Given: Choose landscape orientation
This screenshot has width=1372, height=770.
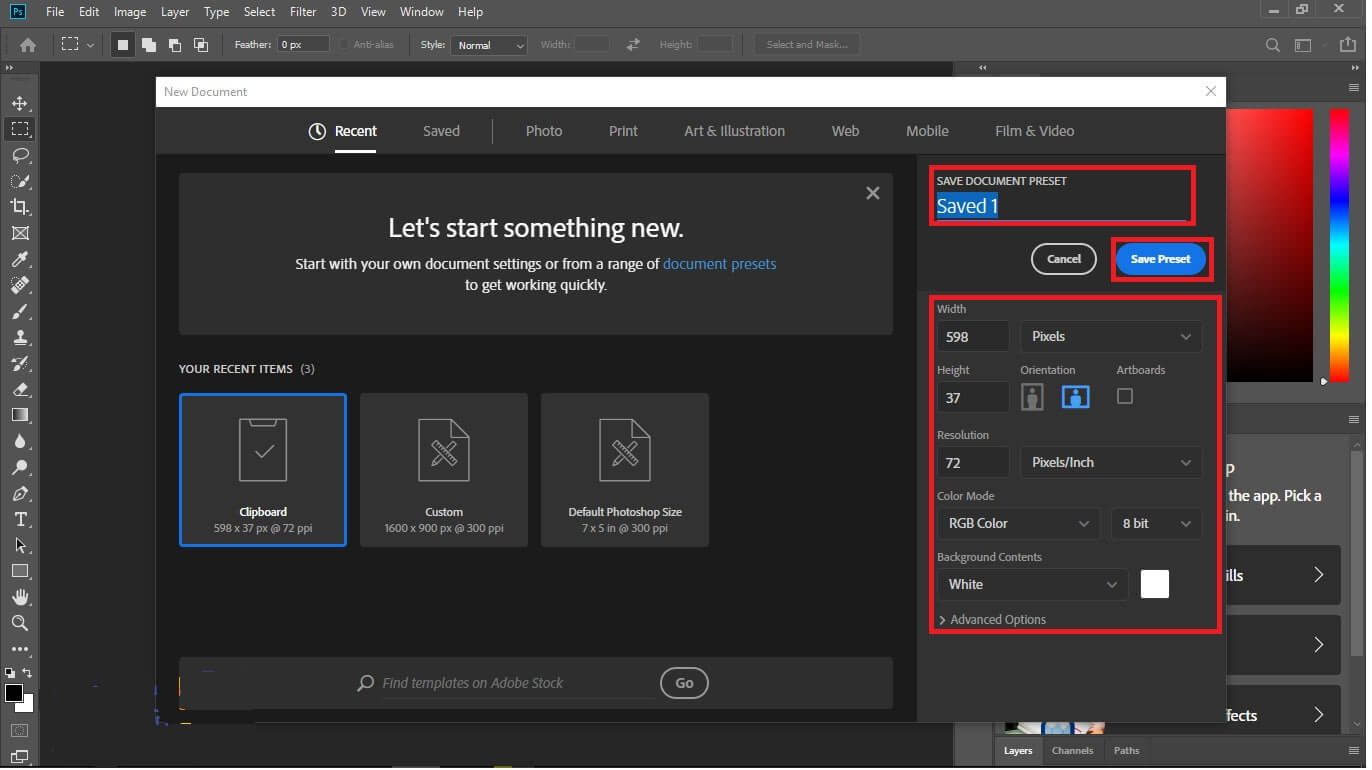Looking at the screenshot, I should point(1075,397).
